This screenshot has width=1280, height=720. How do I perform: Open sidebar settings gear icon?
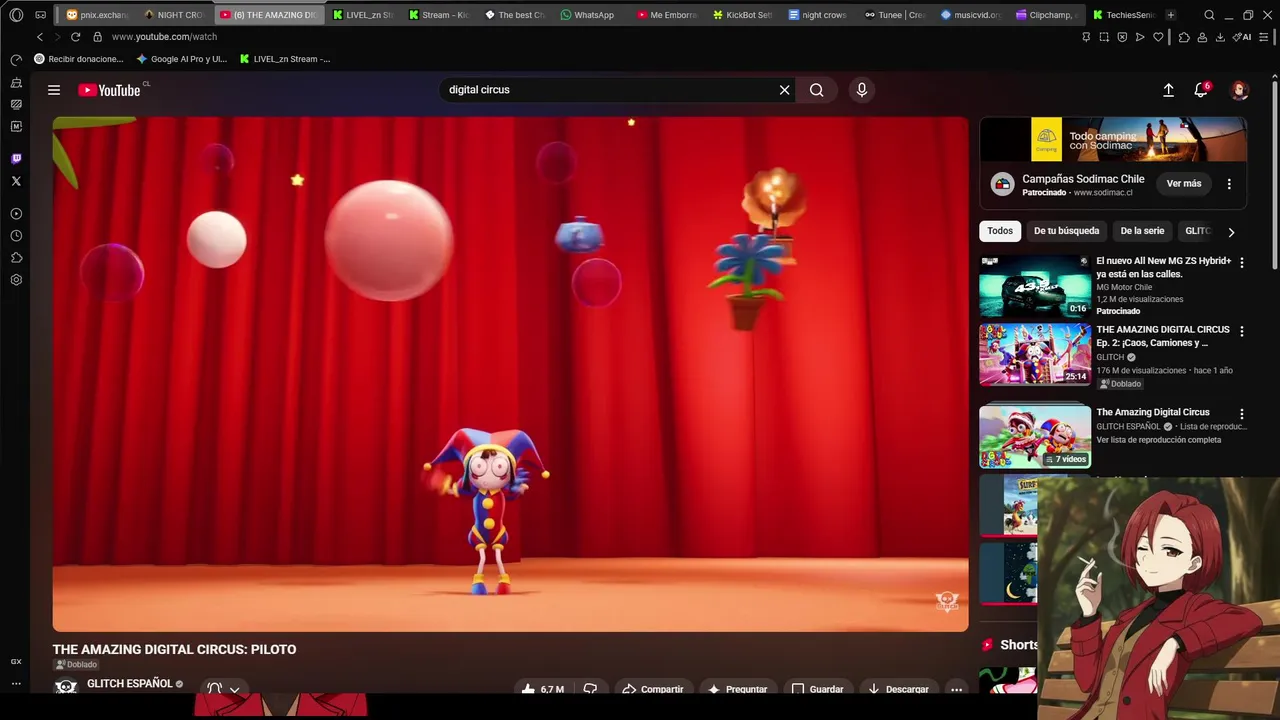click(x=16, y=280)
